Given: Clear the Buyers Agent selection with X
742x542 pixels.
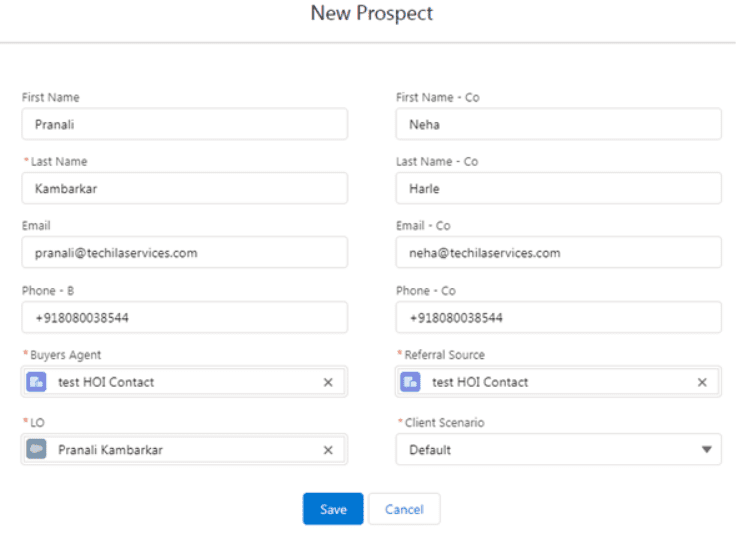Looking at the screenshot, I should pyautogui.click(x=328, y=382).
